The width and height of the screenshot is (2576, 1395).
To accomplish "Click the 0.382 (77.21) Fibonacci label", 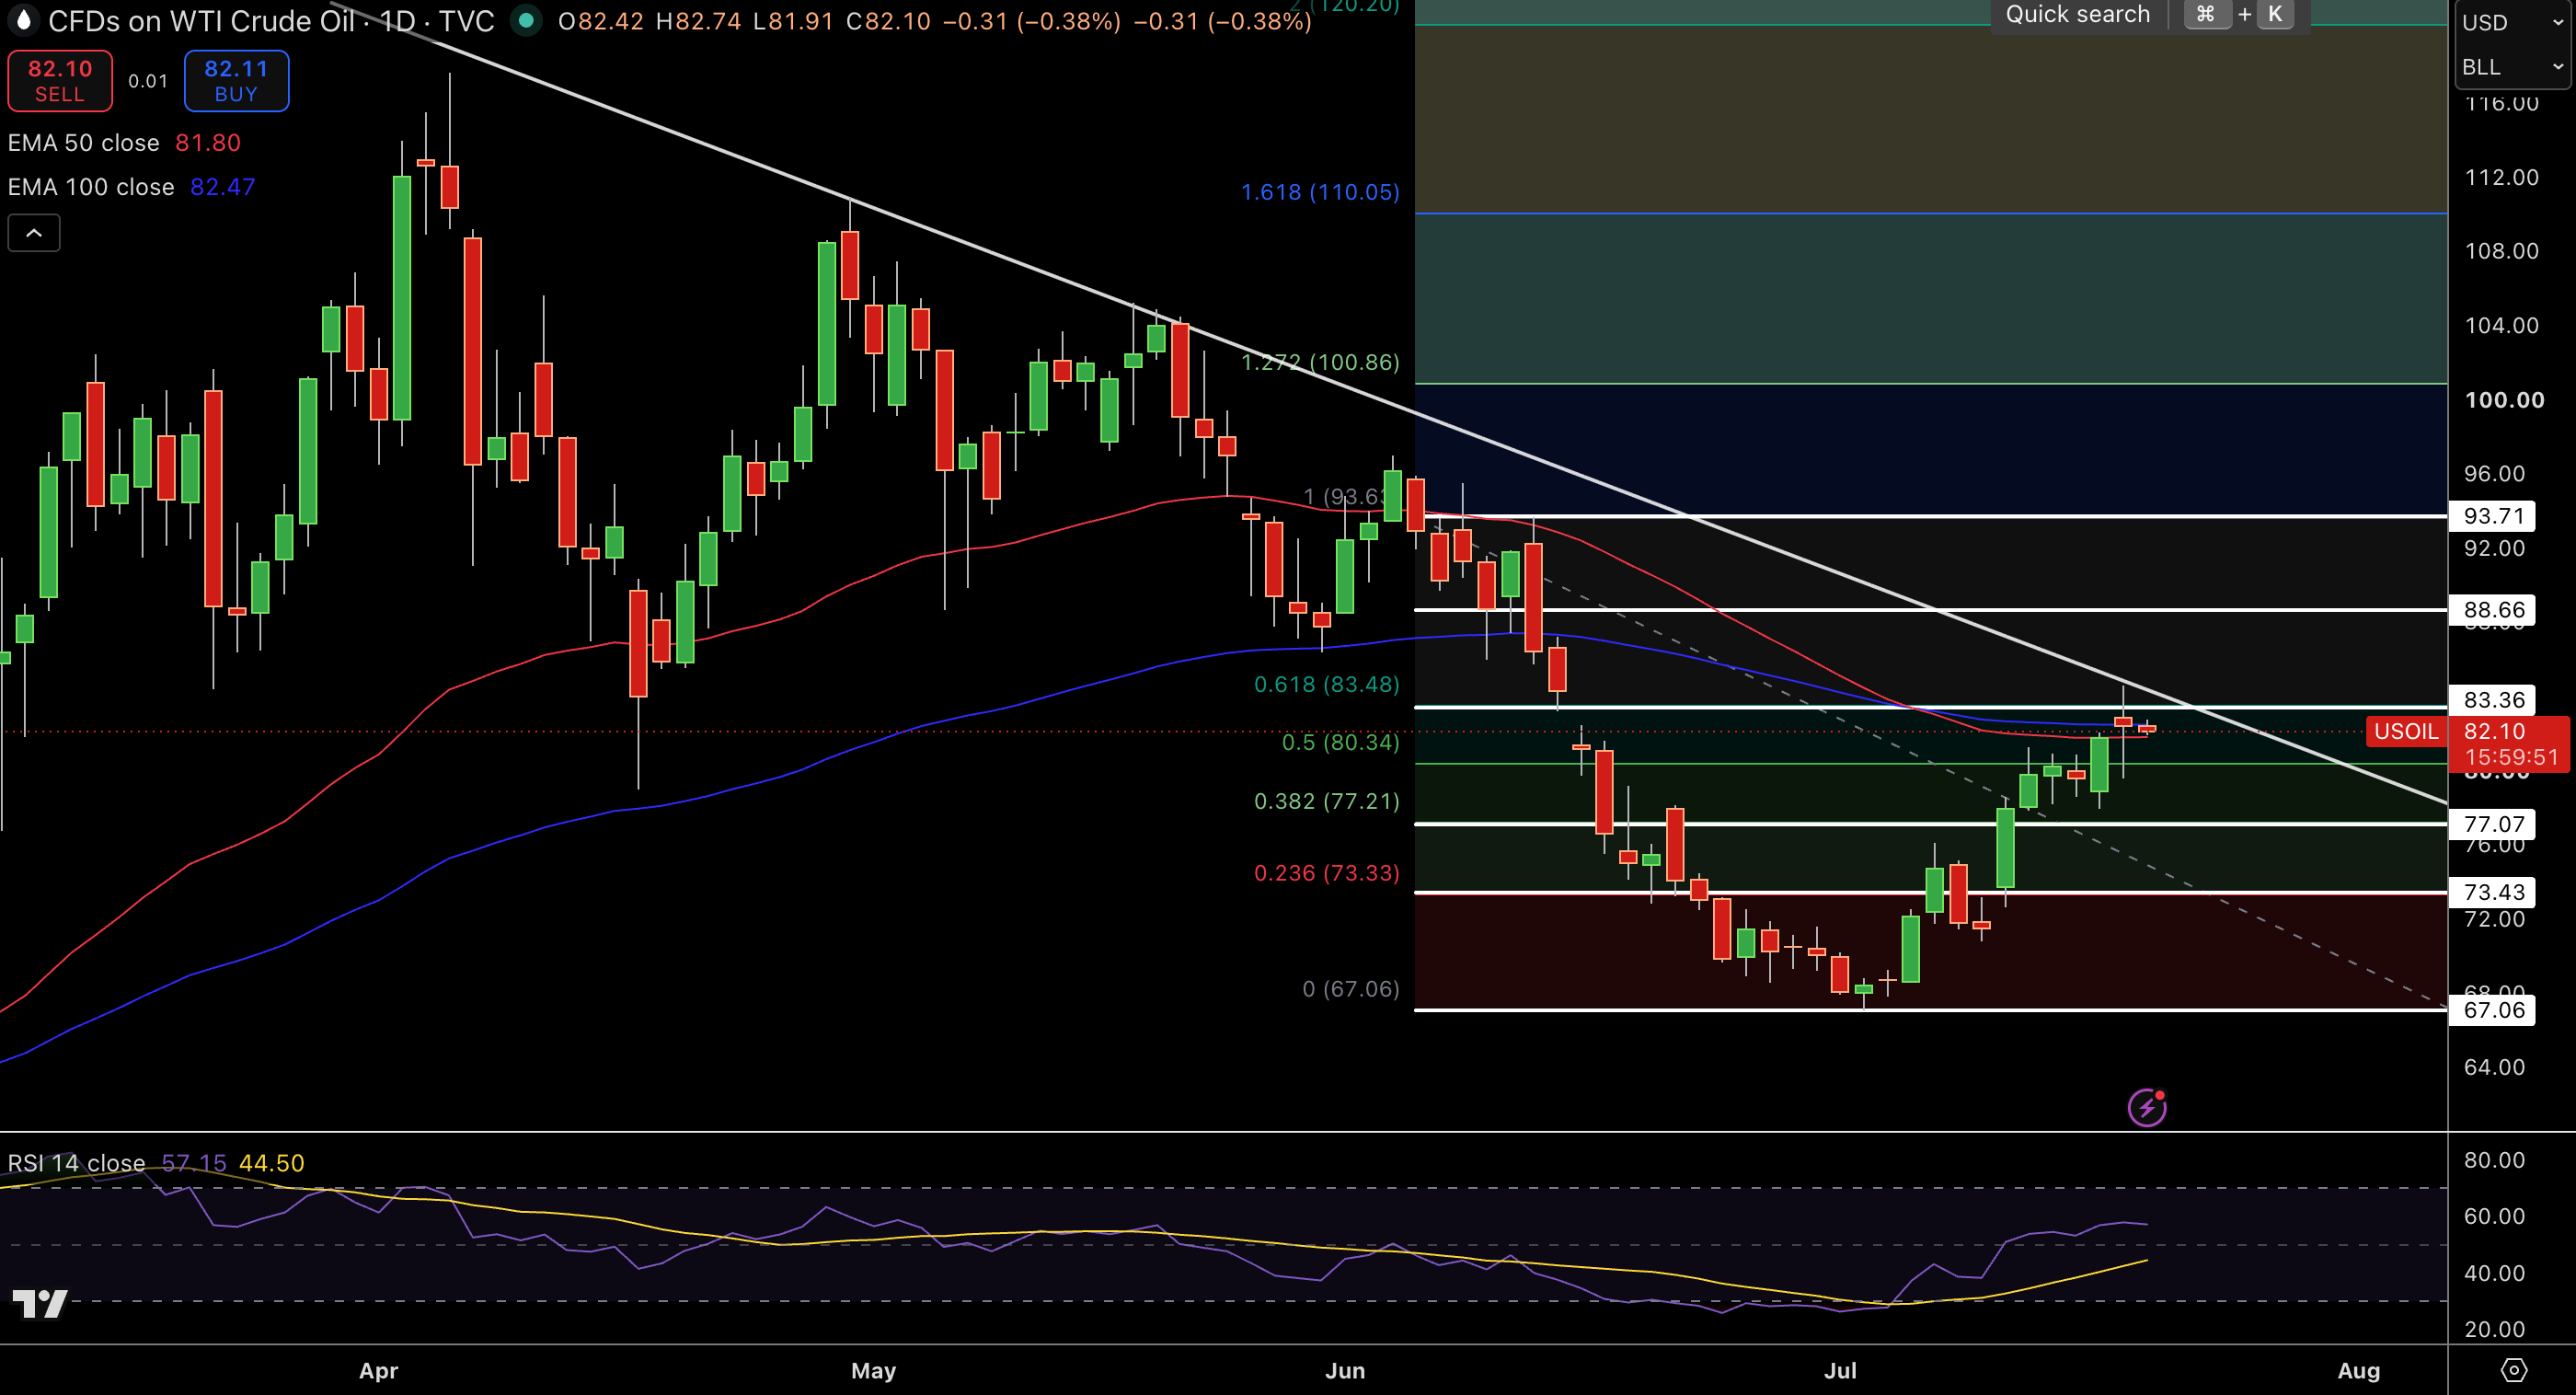I will click(1326, 801).
